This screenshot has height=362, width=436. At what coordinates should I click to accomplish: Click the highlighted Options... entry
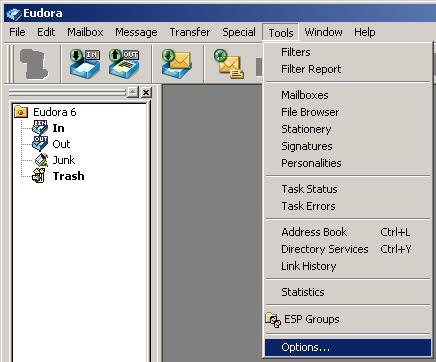tap(348, 347)
